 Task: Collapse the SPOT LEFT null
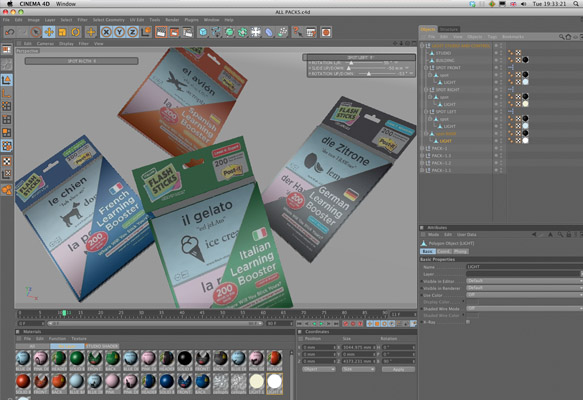tap(426, 112)
